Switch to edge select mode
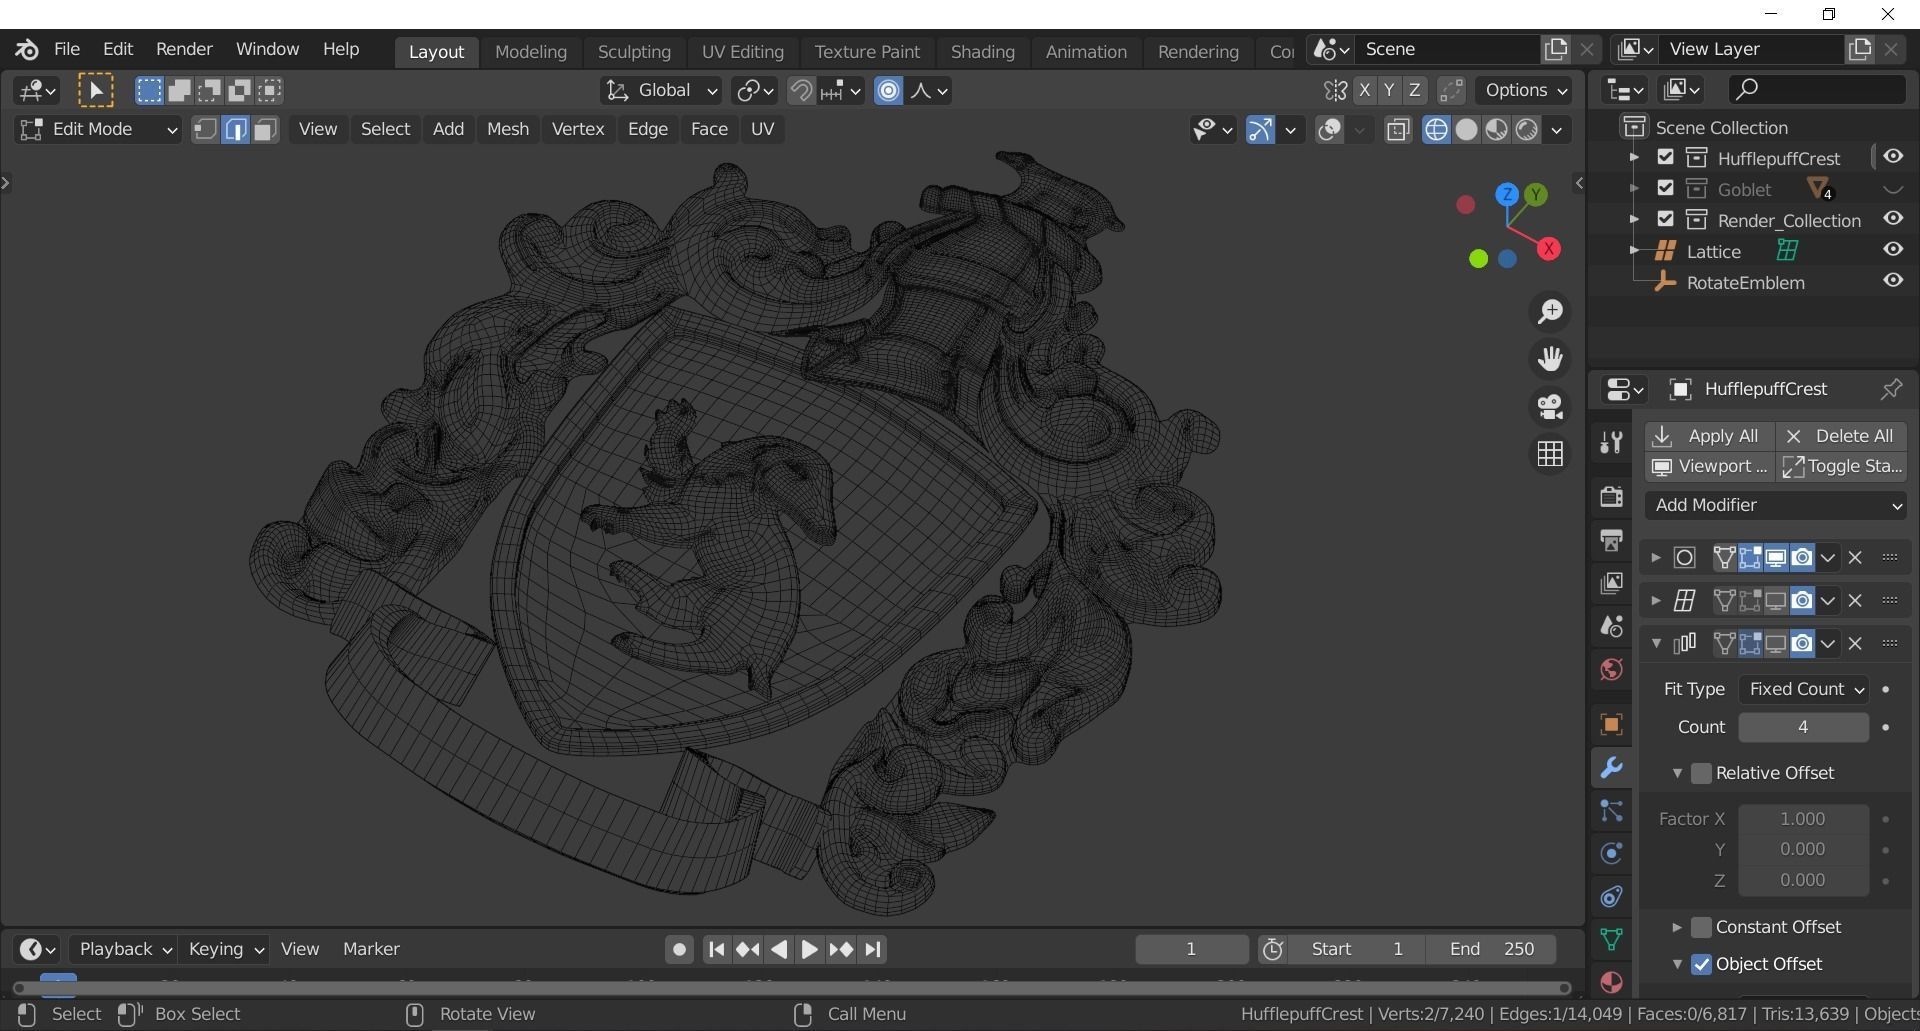The width and height of the screenshot is (1920, 1031). (x=236, y=130)
